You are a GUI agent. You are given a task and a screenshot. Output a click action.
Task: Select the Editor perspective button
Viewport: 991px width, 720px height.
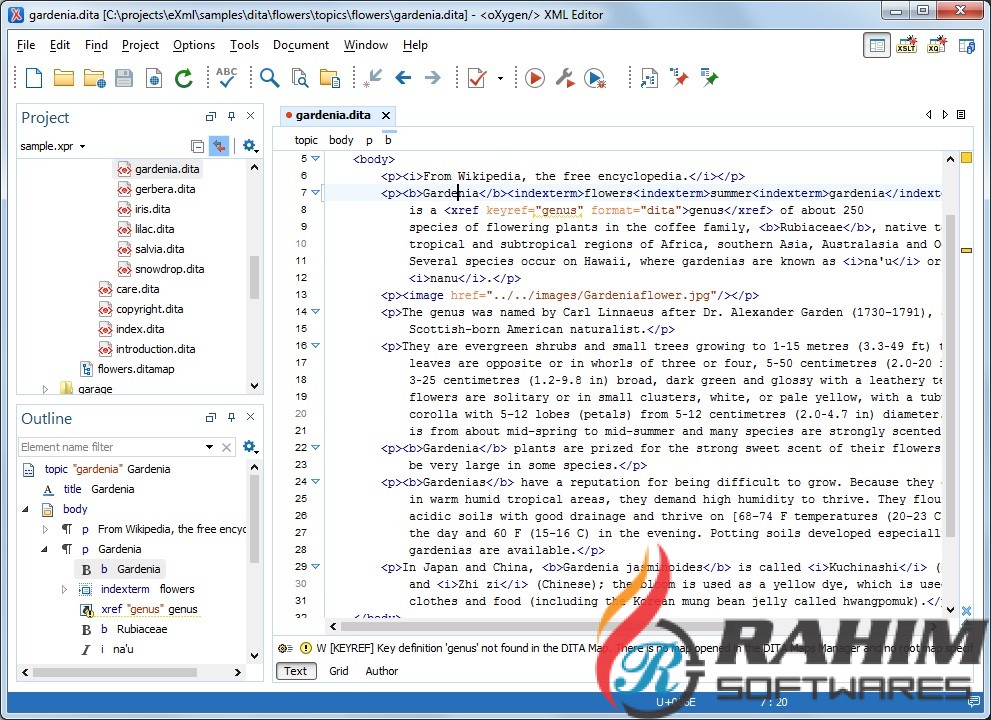[x=877, y=45]
